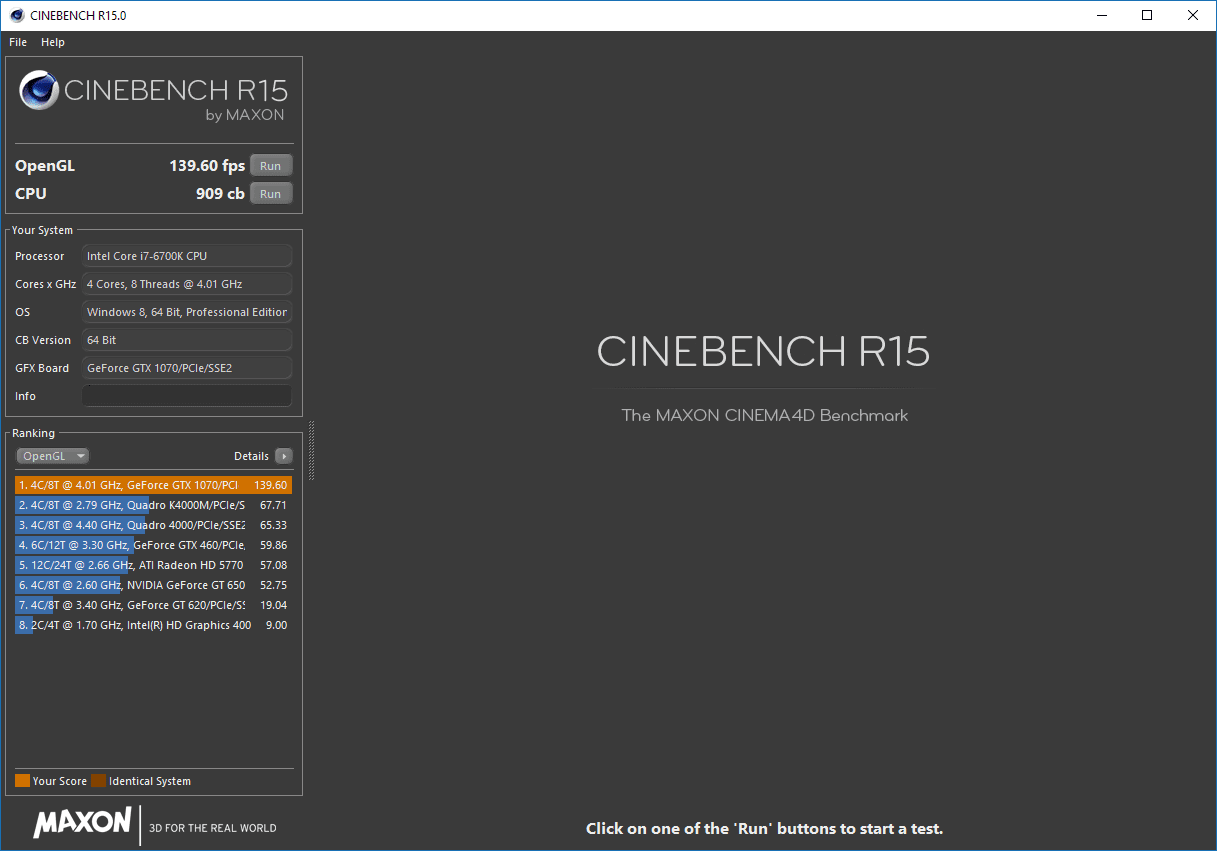Click the brown Identical System legend swatch
The height and width of the screenshot is (851, 1217).
coord(98,781)
